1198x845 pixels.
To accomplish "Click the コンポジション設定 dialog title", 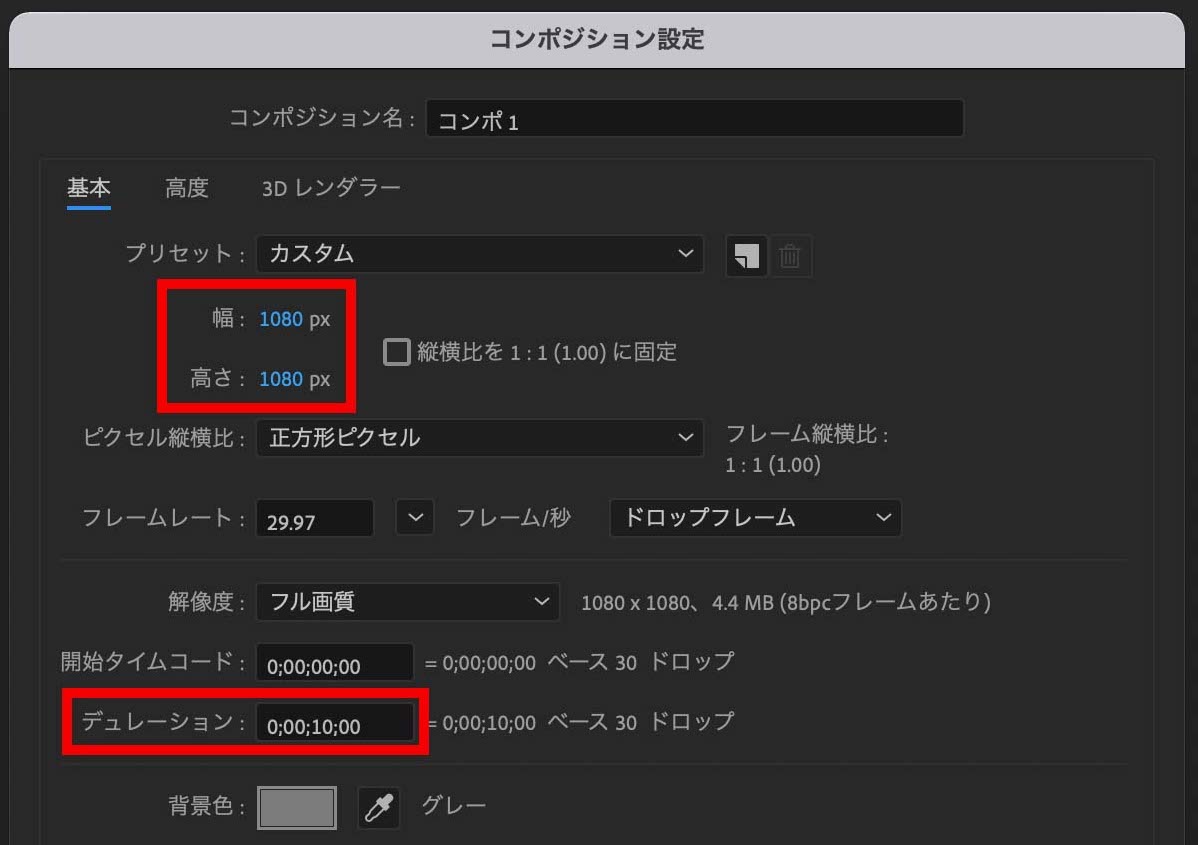I will coord(597,39).
